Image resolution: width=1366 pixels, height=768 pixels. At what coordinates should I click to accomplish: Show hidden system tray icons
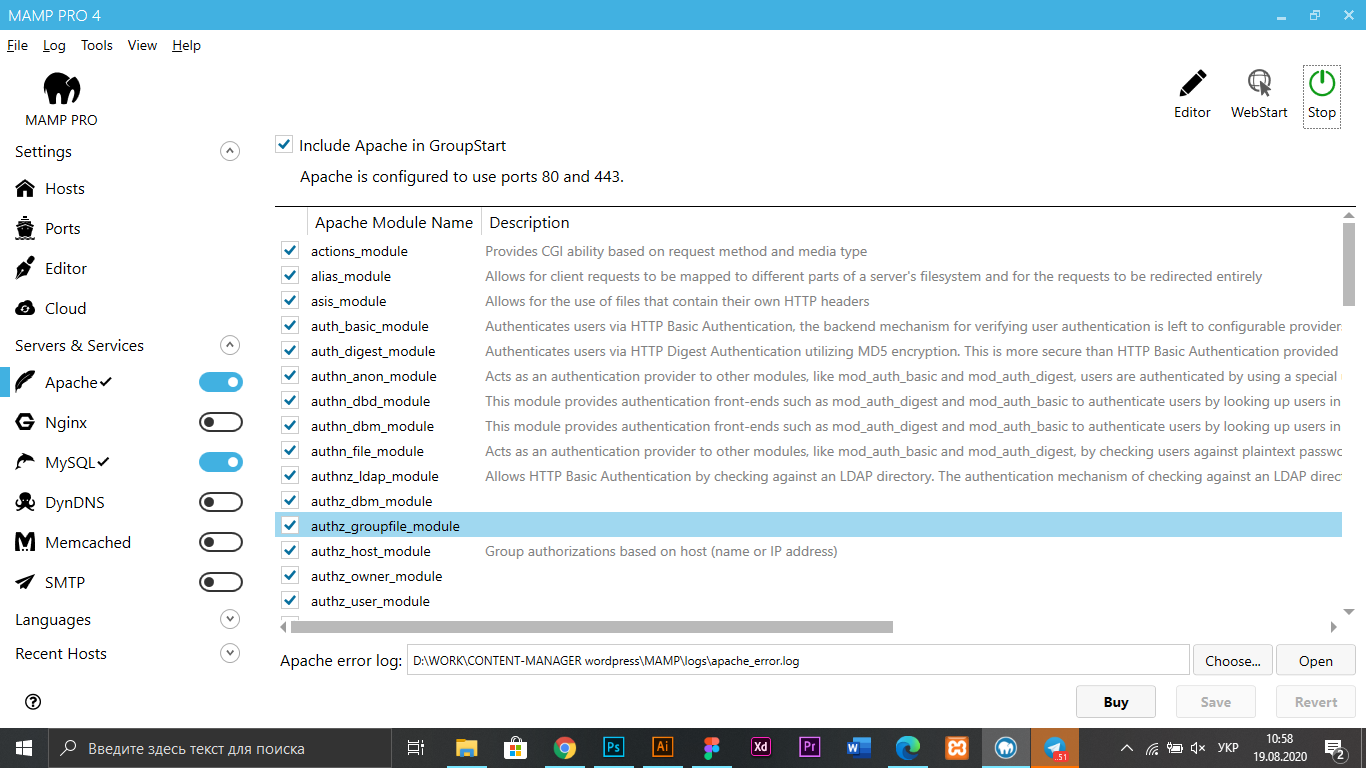point(1127,748)
